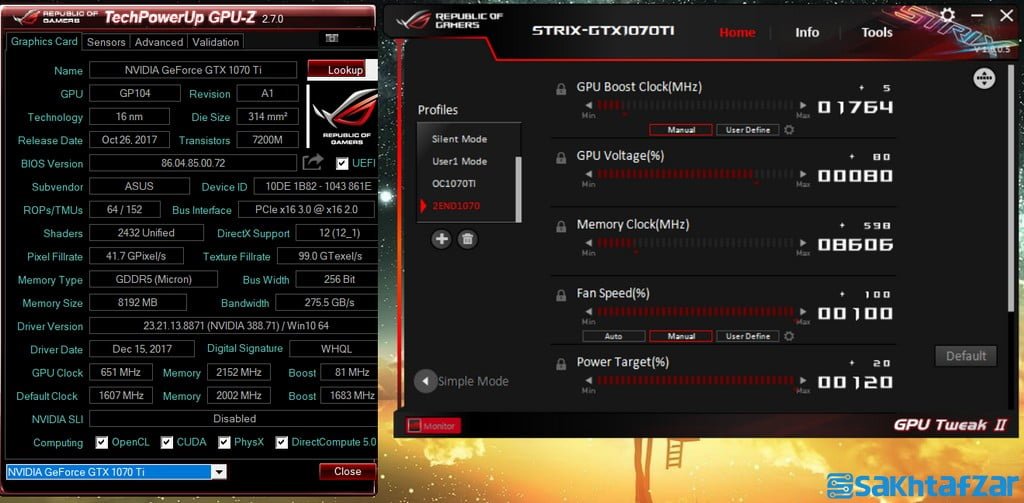
Task: Collapse to Simple Mode with arrow
Action: click(426, 380)
